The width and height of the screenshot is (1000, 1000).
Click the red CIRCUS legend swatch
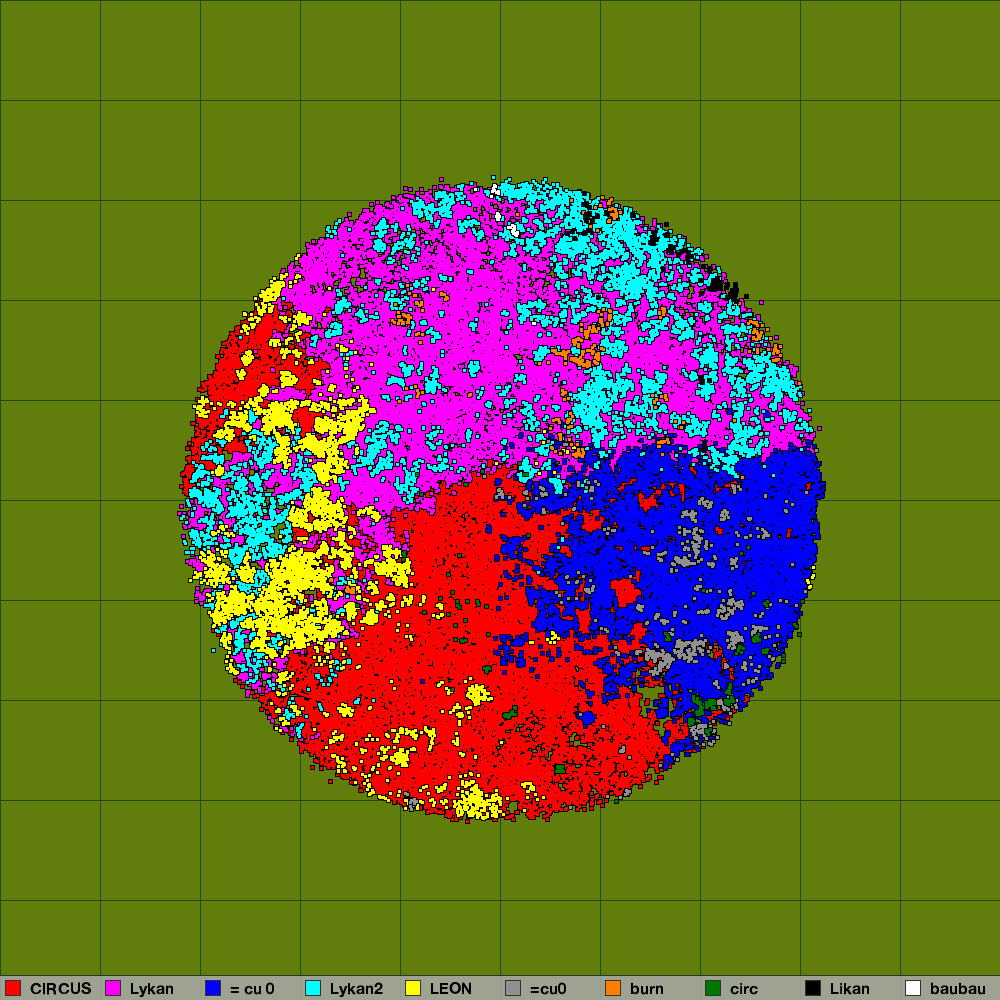pos(13,988)
